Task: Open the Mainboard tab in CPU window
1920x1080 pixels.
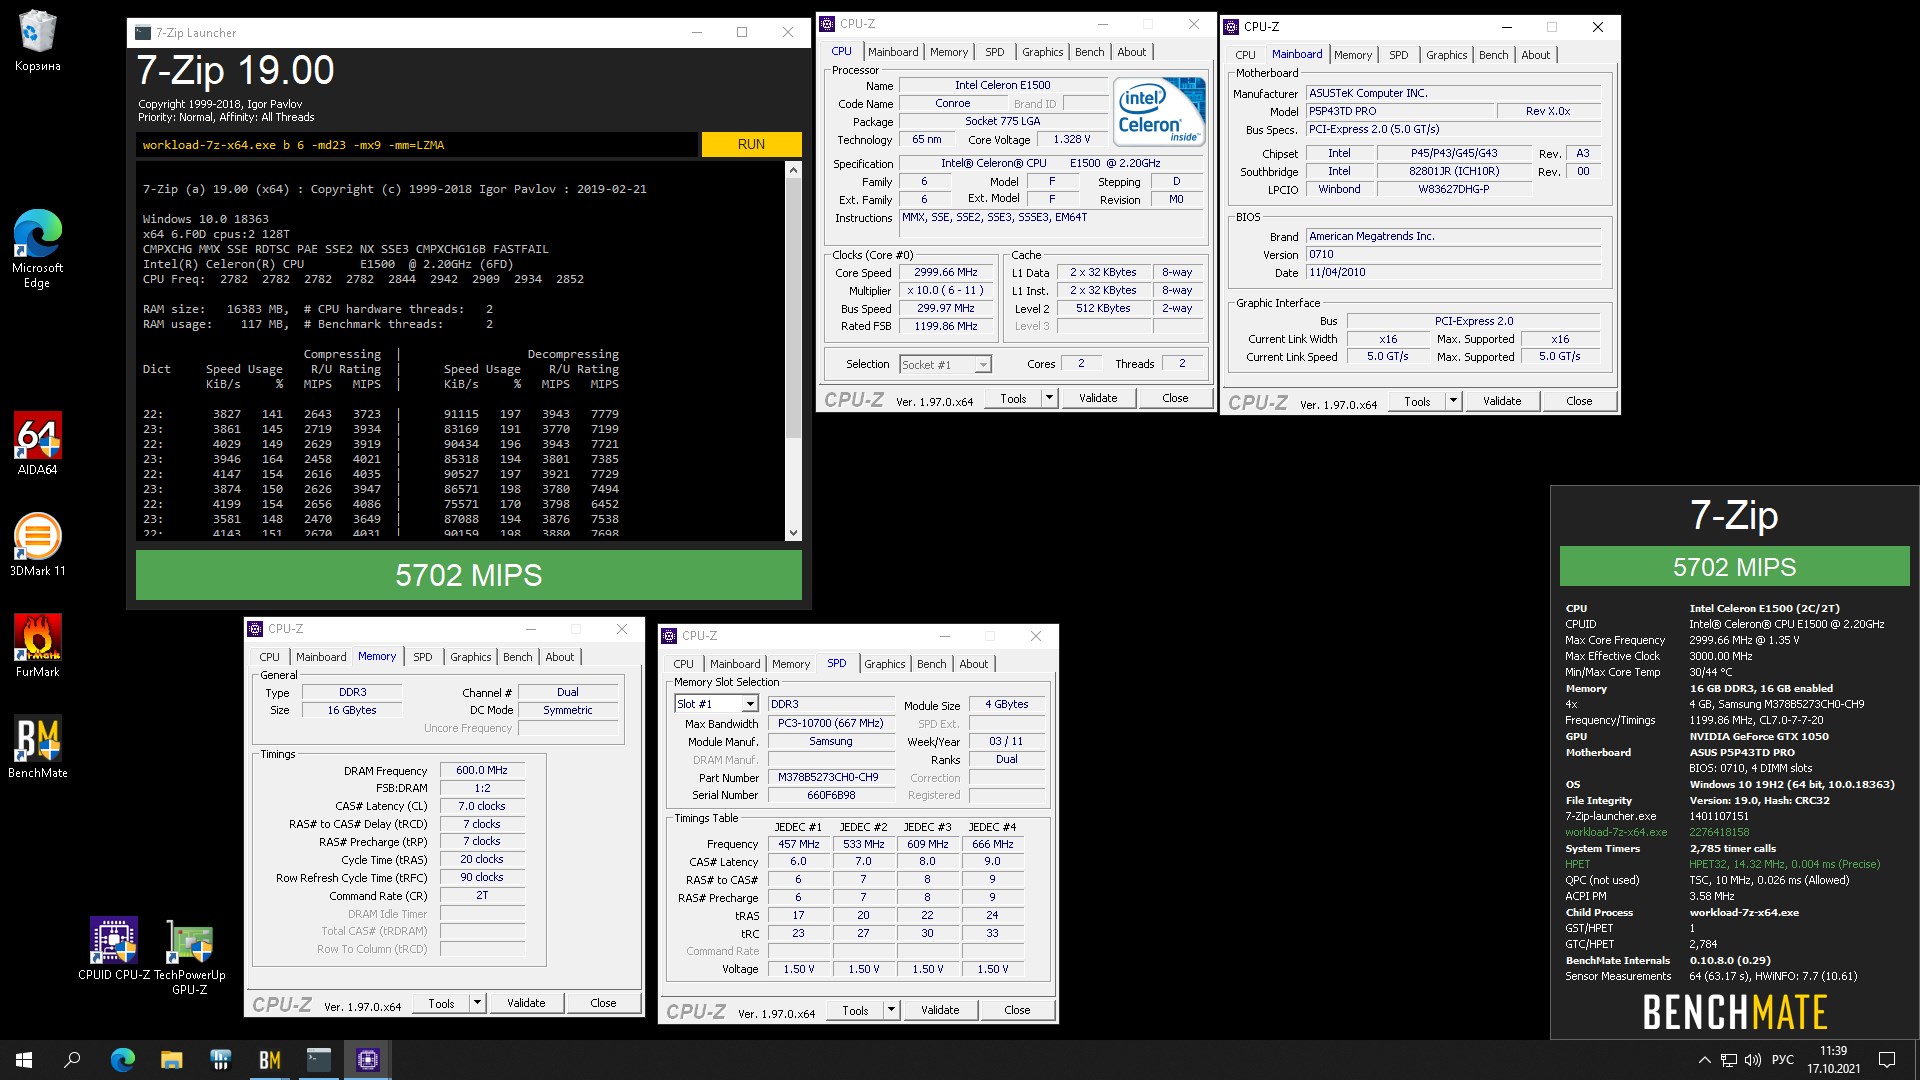Action: point(892,52)
